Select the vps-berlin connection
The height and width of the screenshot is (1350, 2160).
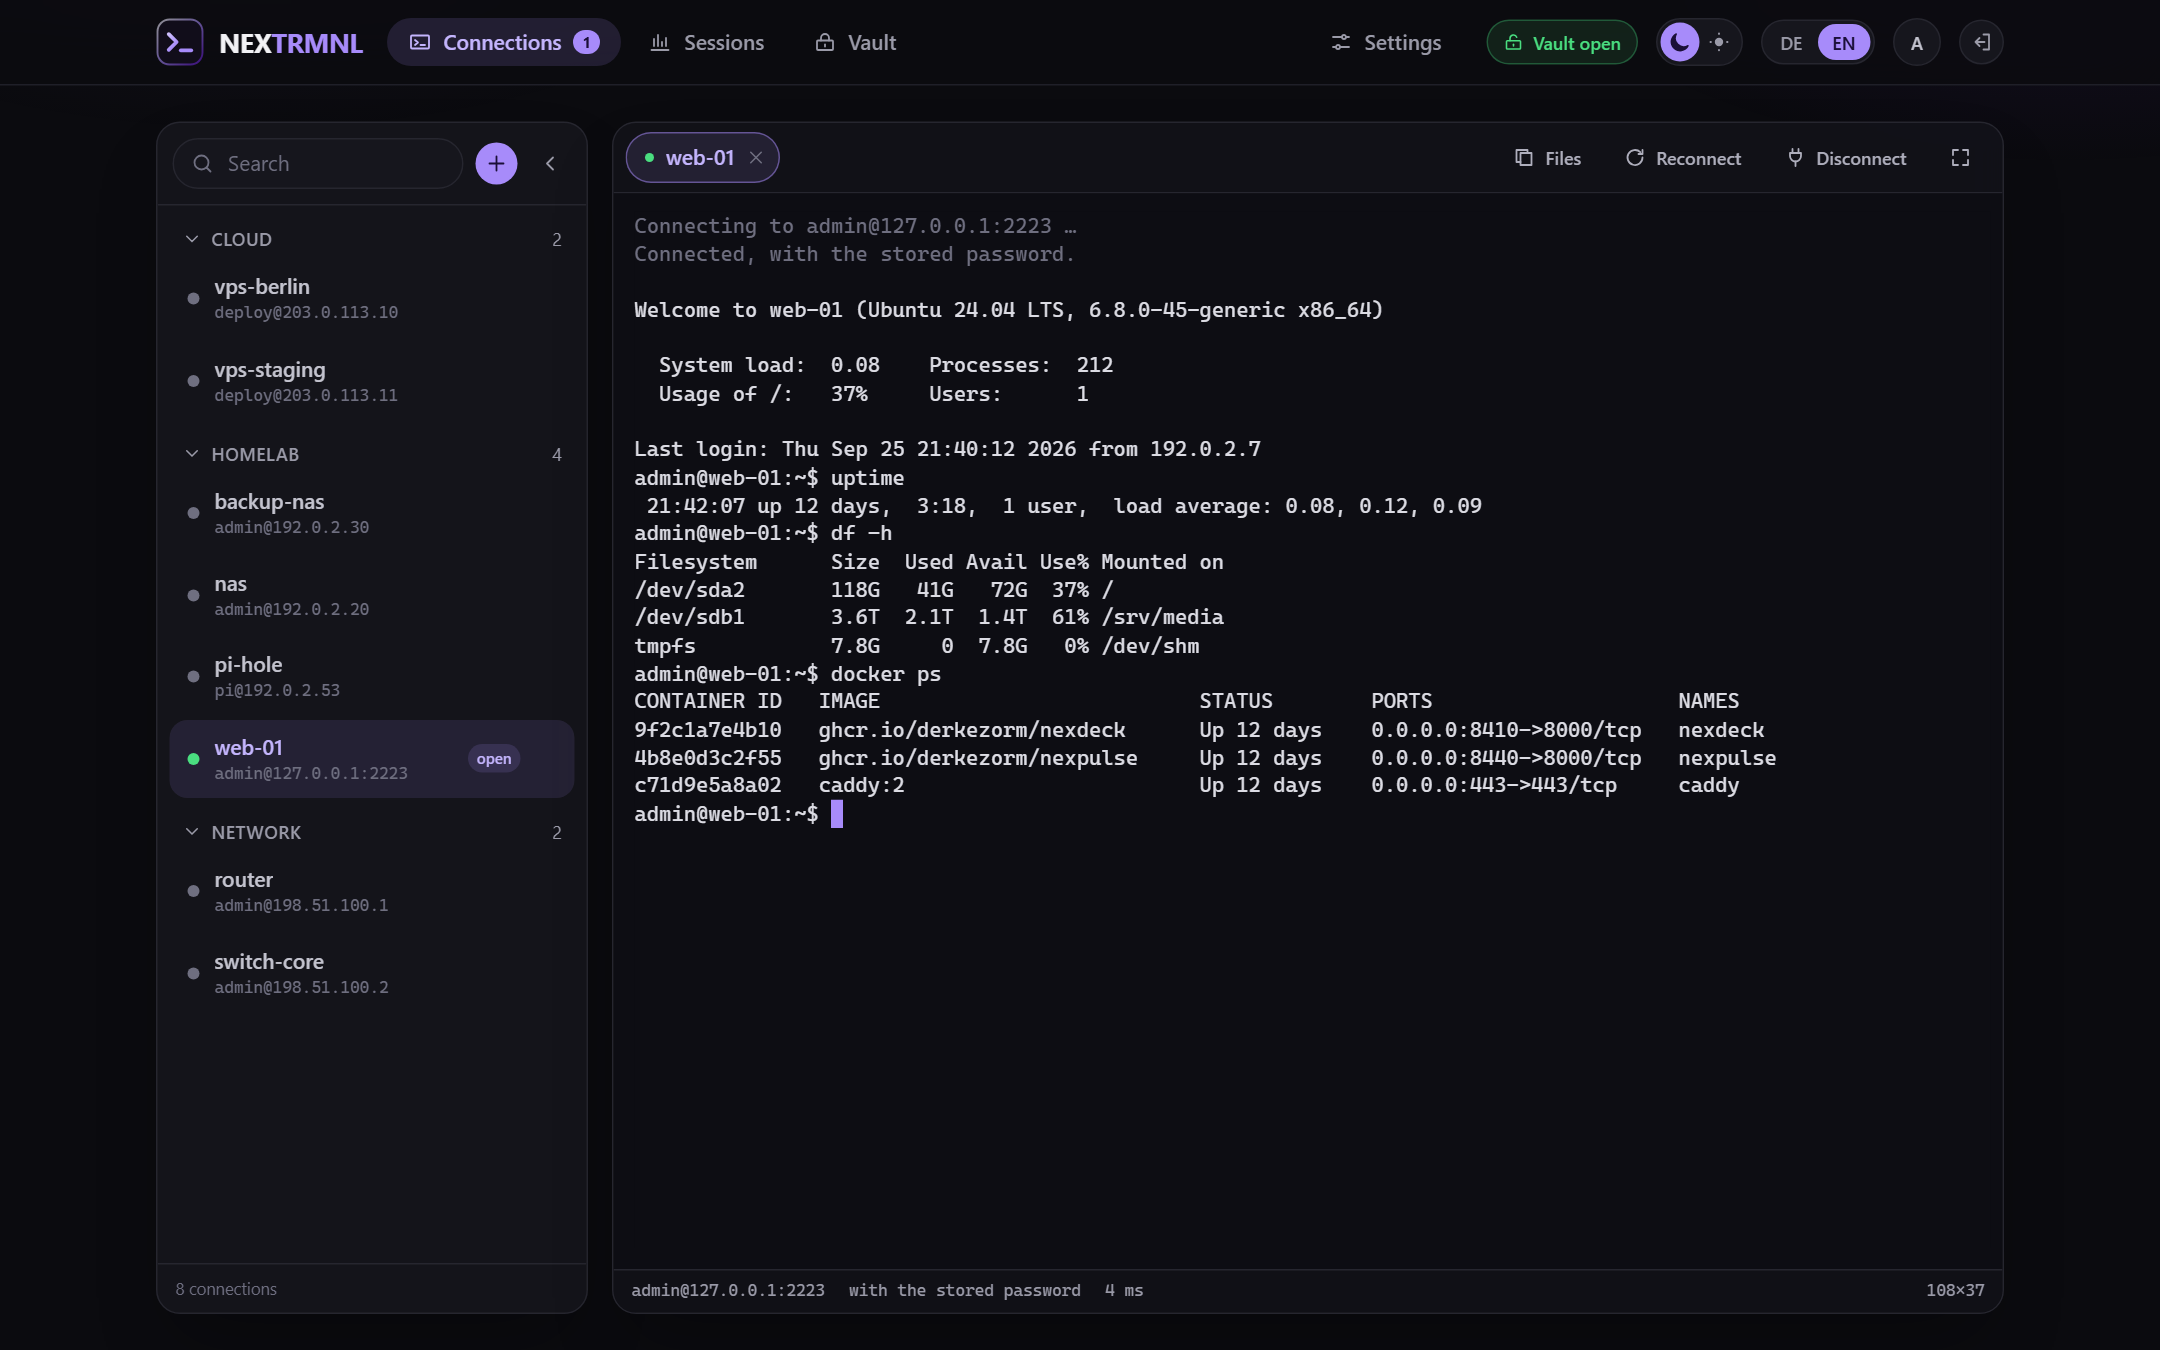pos(372,298)
